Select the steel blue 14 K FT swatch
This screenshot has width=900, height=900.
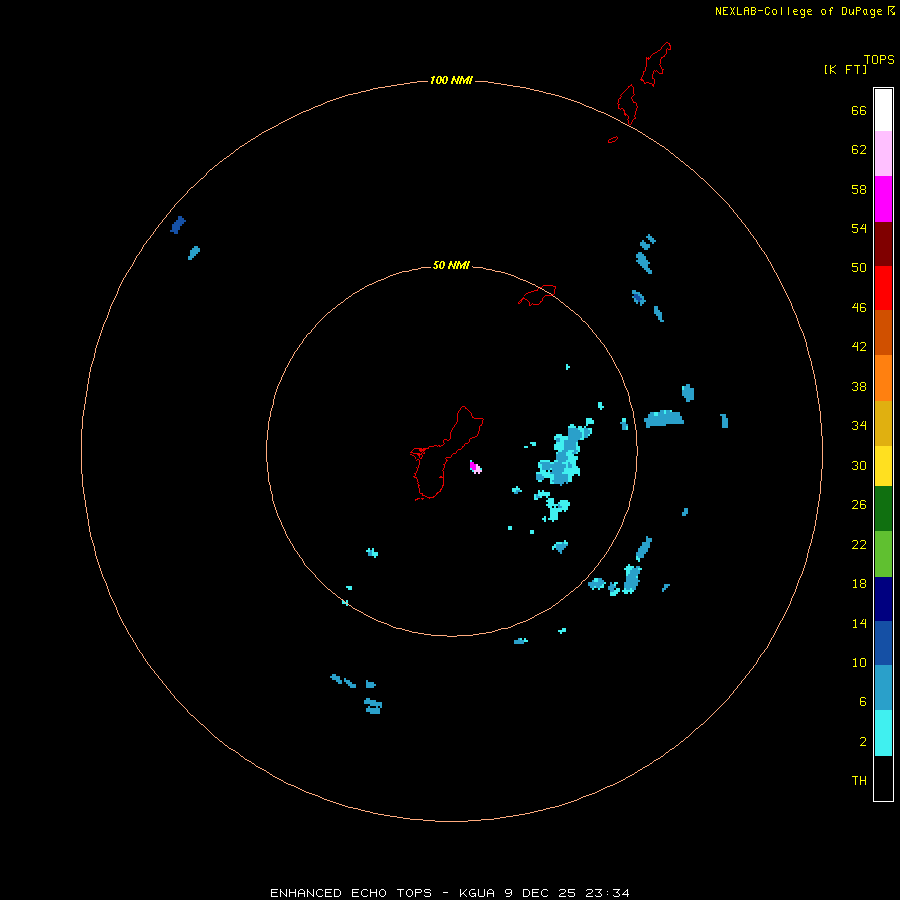pos(883,687)
